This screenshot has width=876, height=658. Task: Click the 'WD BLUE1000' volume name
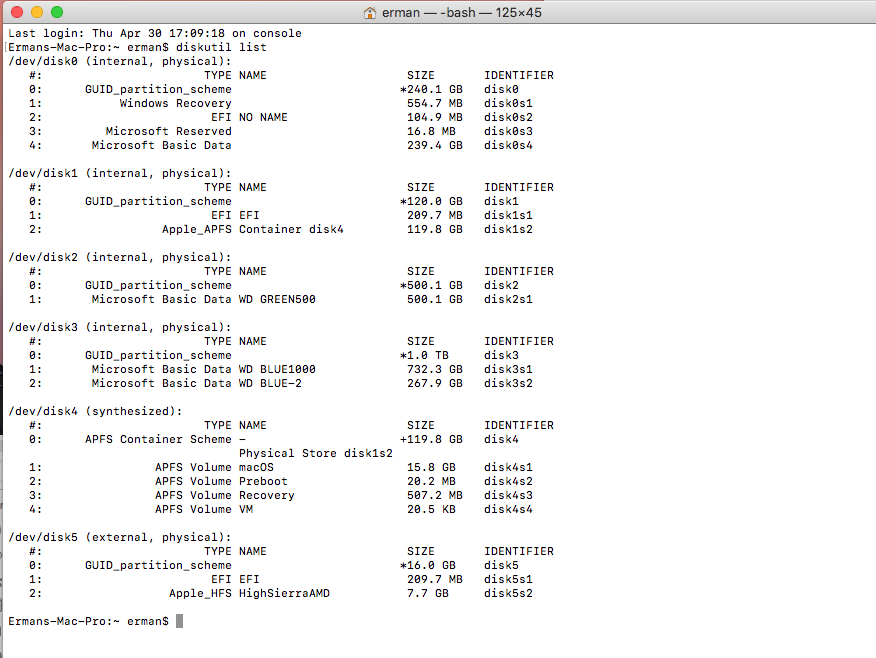[277, 369]
